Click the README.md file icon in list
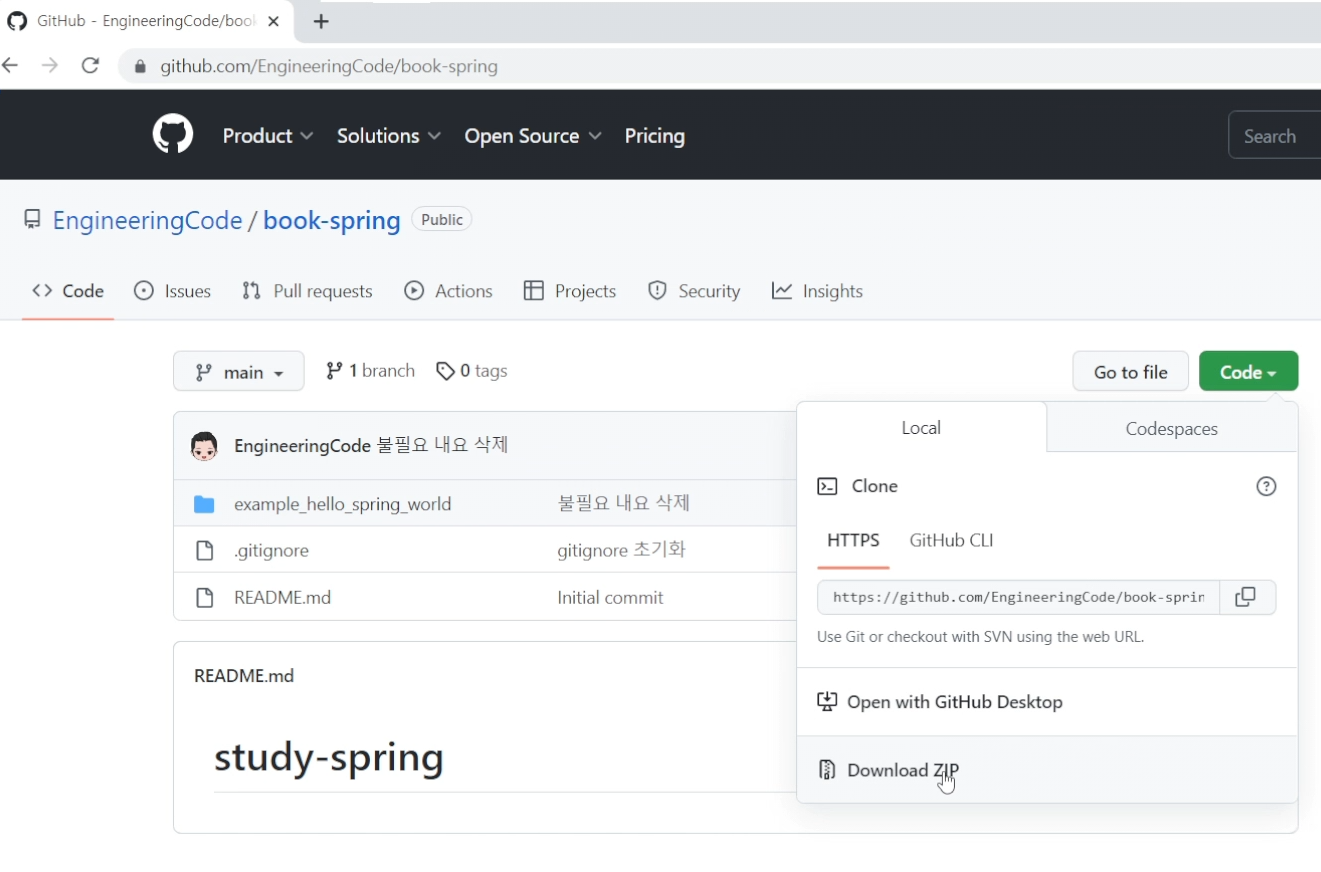The image size is (1321, 872). (x=204, y=598)
